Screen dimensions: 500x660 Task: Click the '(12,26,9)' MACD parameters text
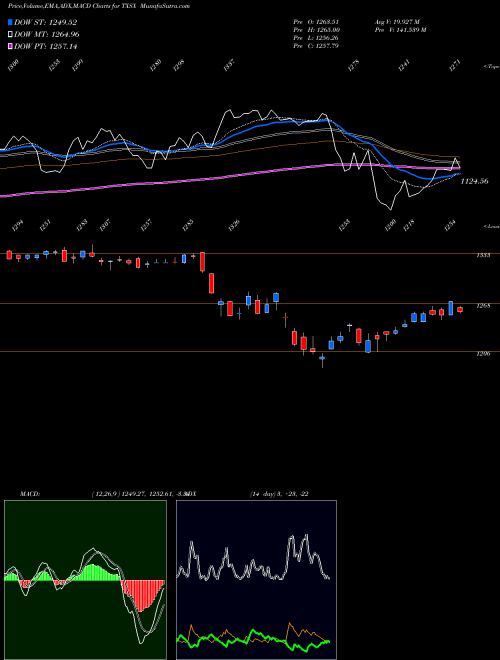pos(105,494)
